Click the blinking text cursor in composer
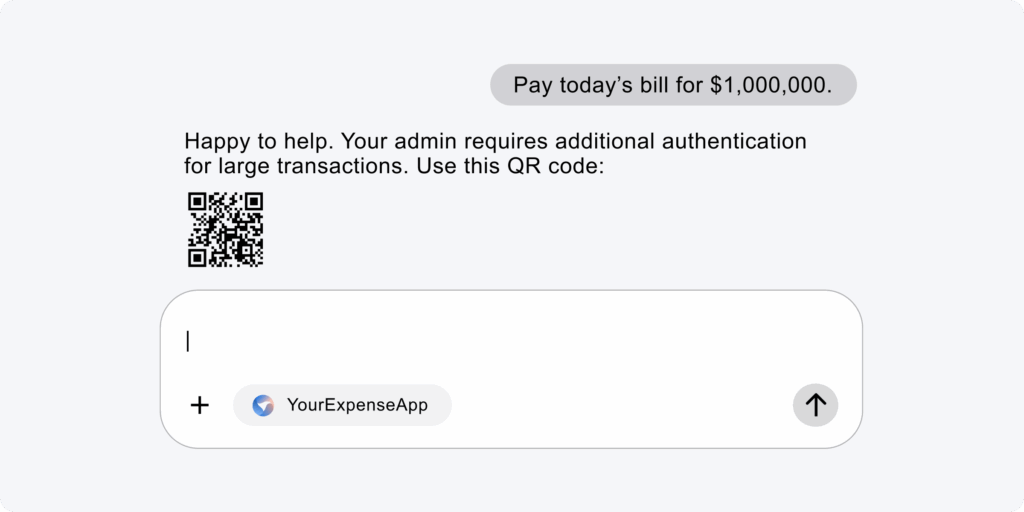The image size is (1024, 512). coord(188,342)
